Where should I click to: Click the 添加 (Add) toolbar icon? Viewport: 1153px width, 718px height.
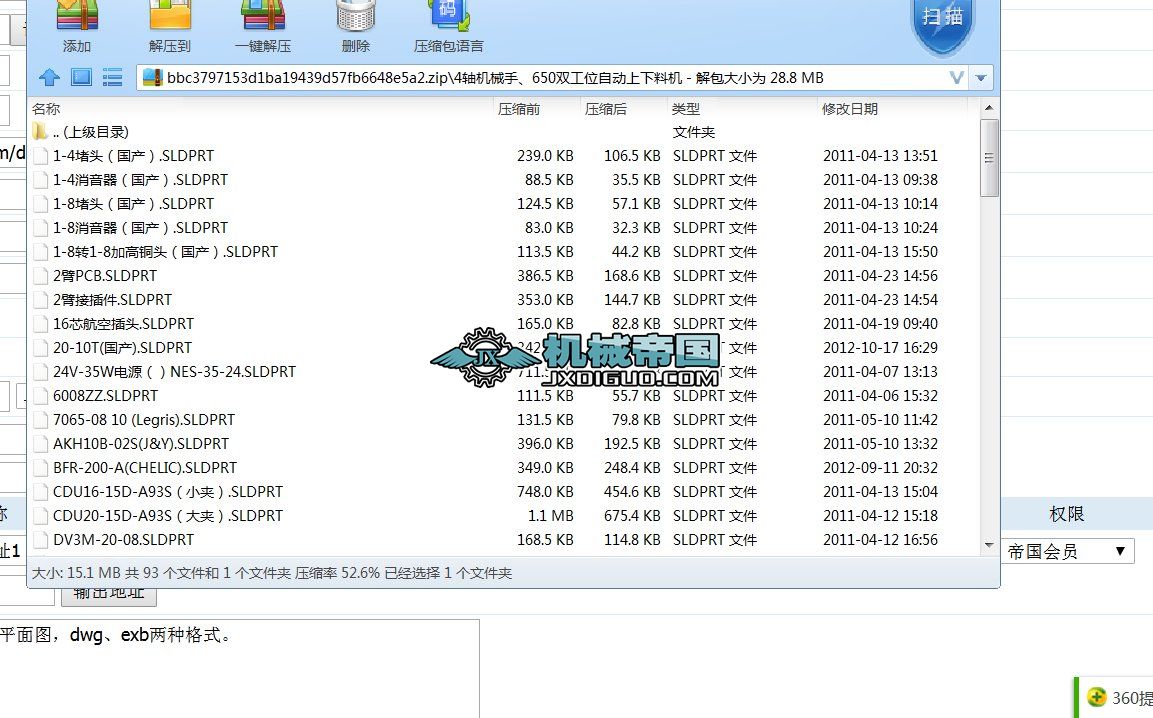pos(76,16)
